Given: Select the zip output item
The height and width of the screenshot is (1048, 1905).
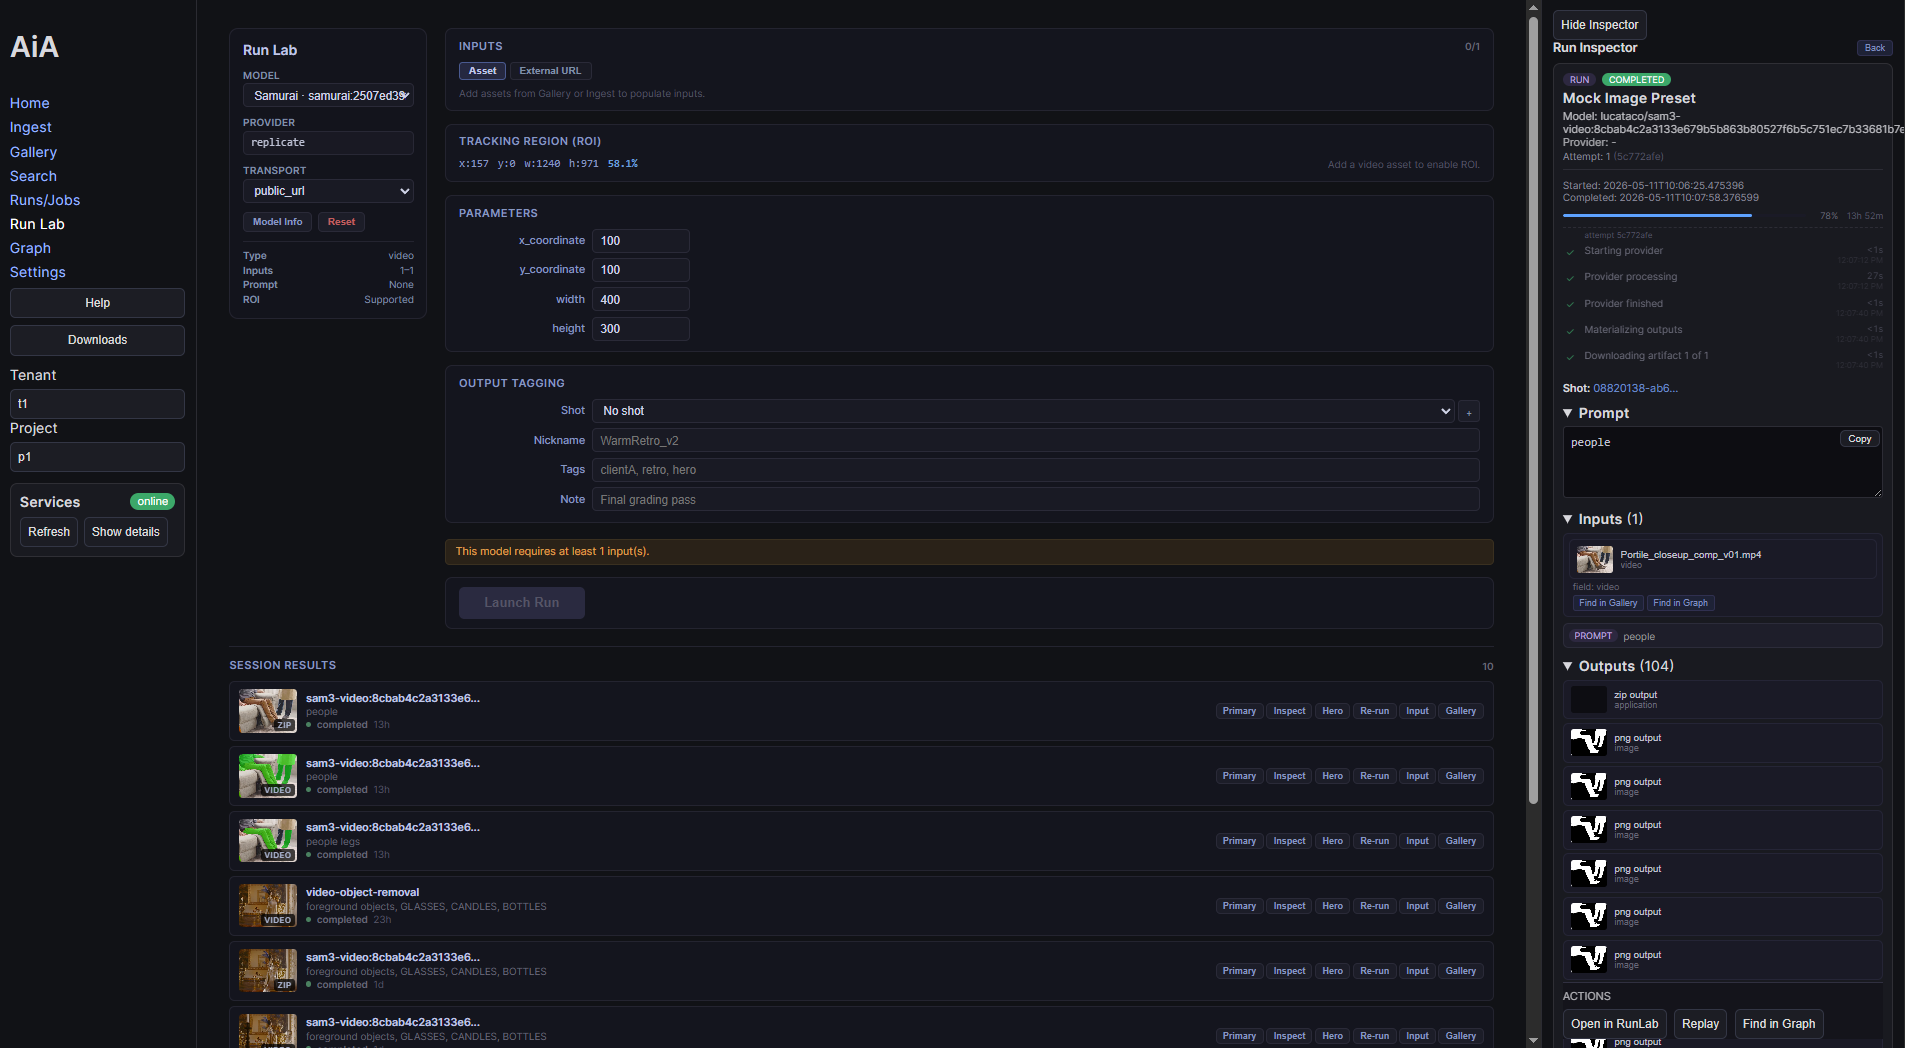Looking at the screenshot, I should pyautogui.click(x=1722, y=699).
